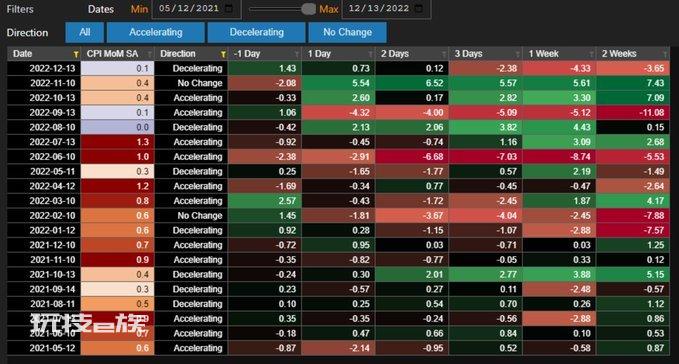Viewport: 679px width, 364px height.
Task: Click the filter icon on 1 Day column
Action: tap(370, 54)
